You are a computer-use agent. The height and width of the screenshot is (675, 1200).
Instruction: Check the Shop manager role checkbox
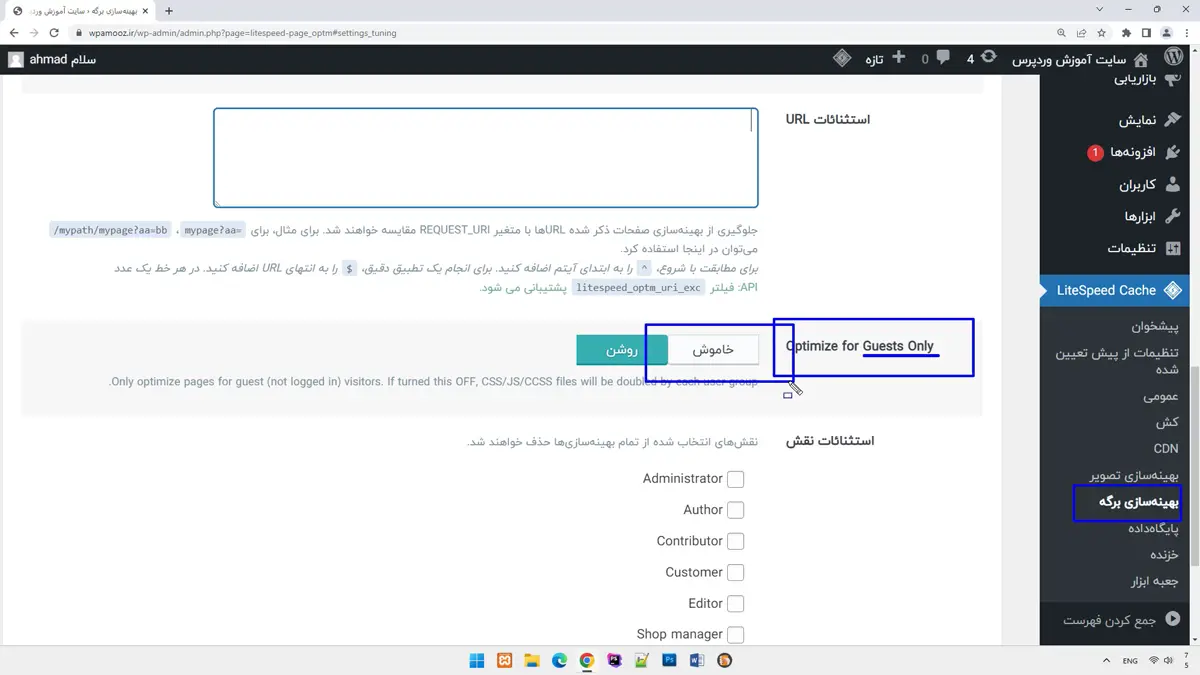735,635
